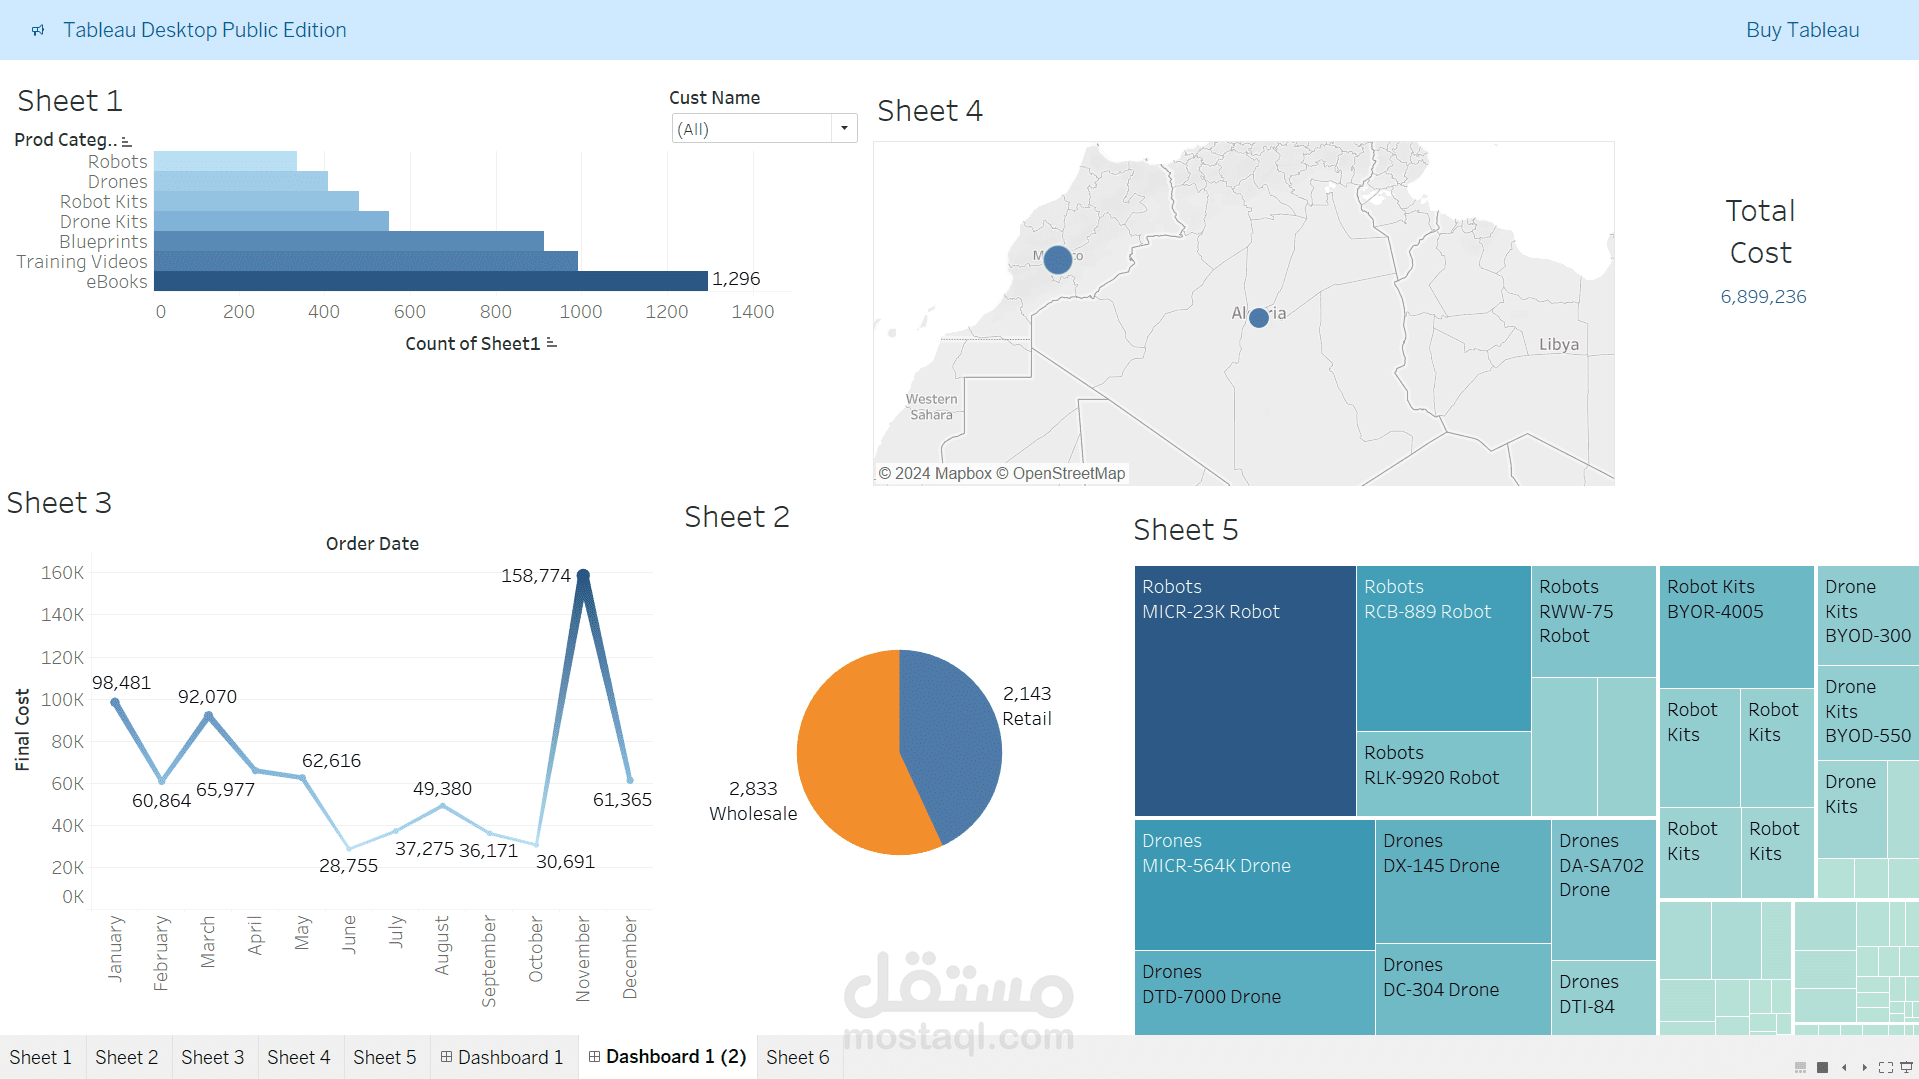Enter full screen mode icon
Image resolution: width=1919 pixels, height=1079 pixels.
pos(1885,1067)
